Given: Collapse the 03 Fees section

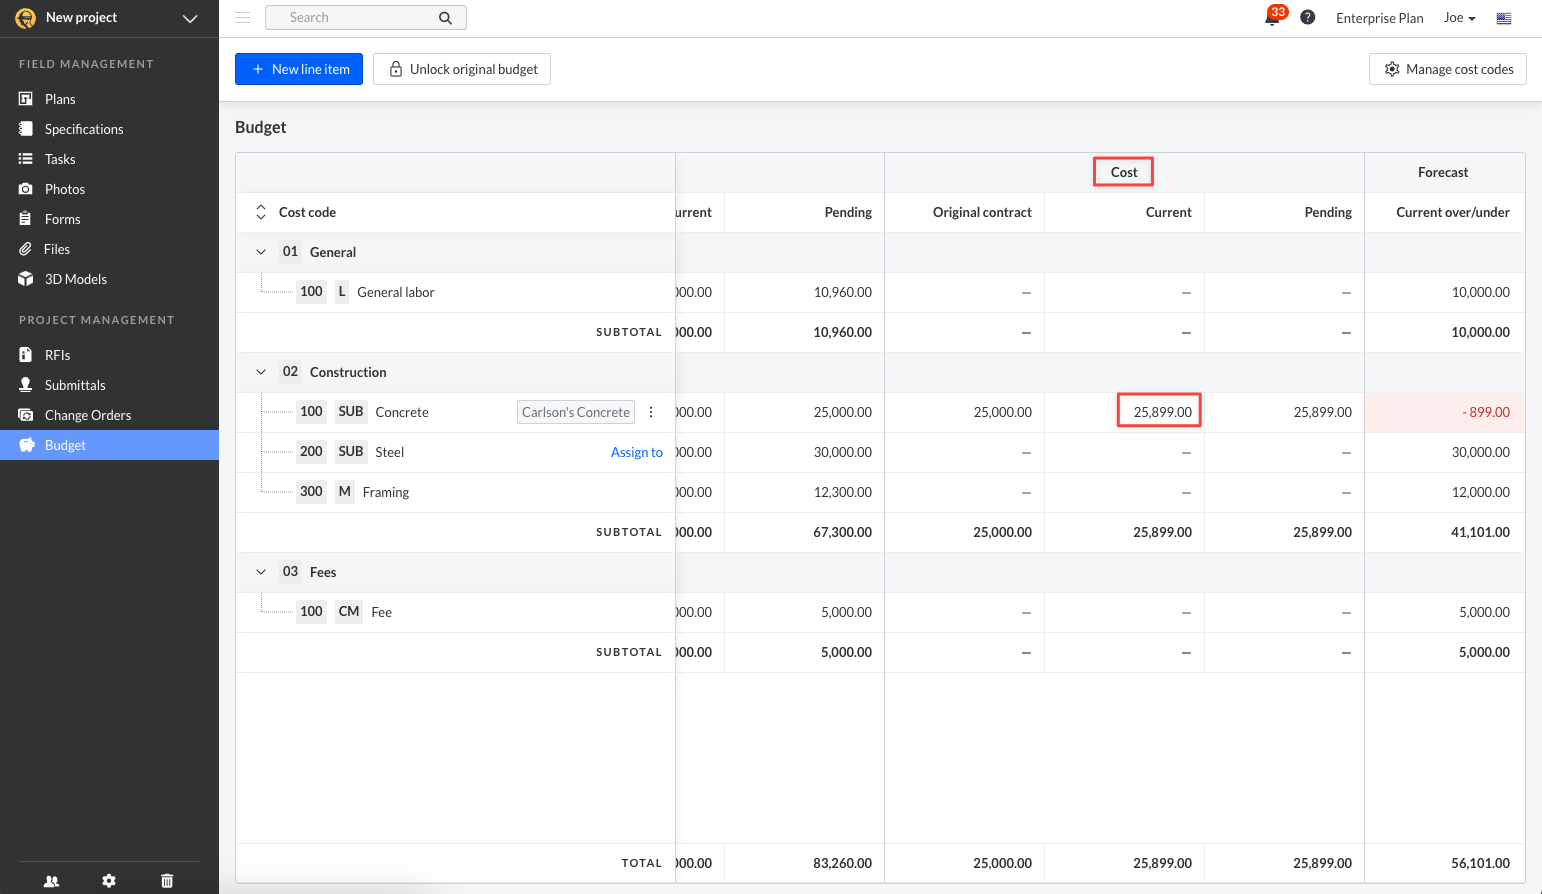Looking at the screenshot, I should coord(261,572).
